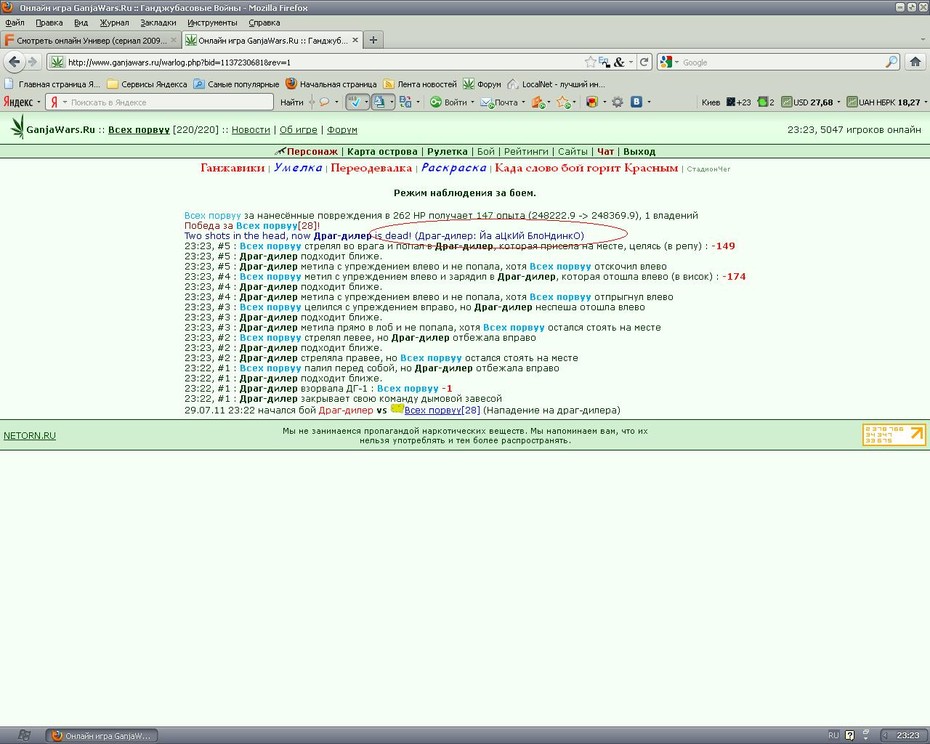The image size is (930, 744).
Task: Open the NETORN.RU footer link
Action: (x=30, y=435)
